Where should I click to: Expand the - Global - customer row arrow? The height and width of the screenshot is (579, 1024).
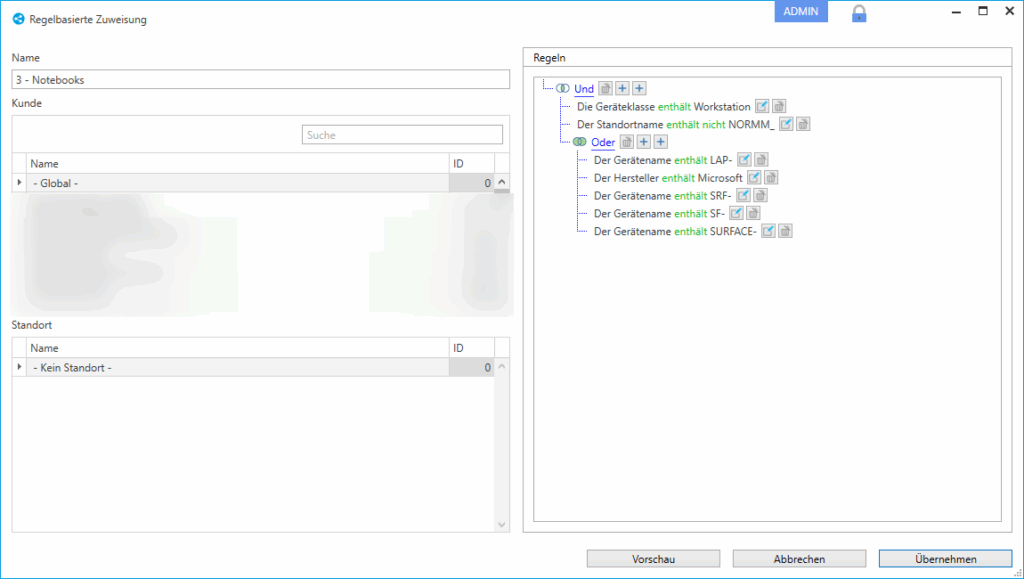pos(19,183)
